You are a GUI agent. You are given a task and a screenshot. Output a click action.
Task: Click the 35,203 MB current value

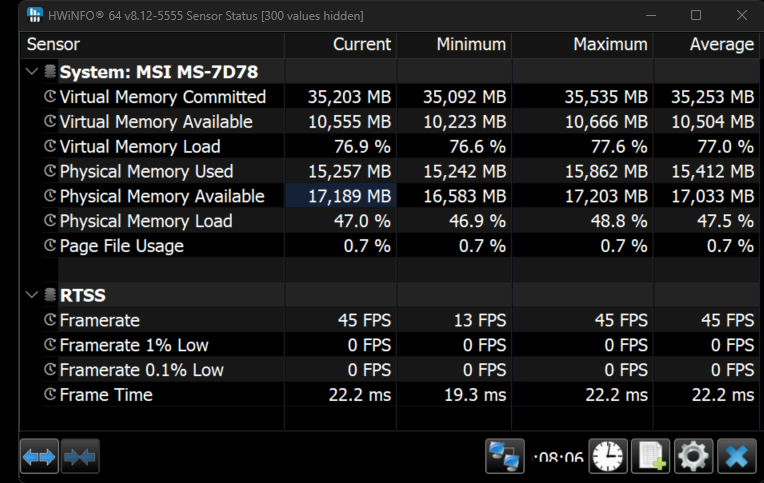point(349,97)
